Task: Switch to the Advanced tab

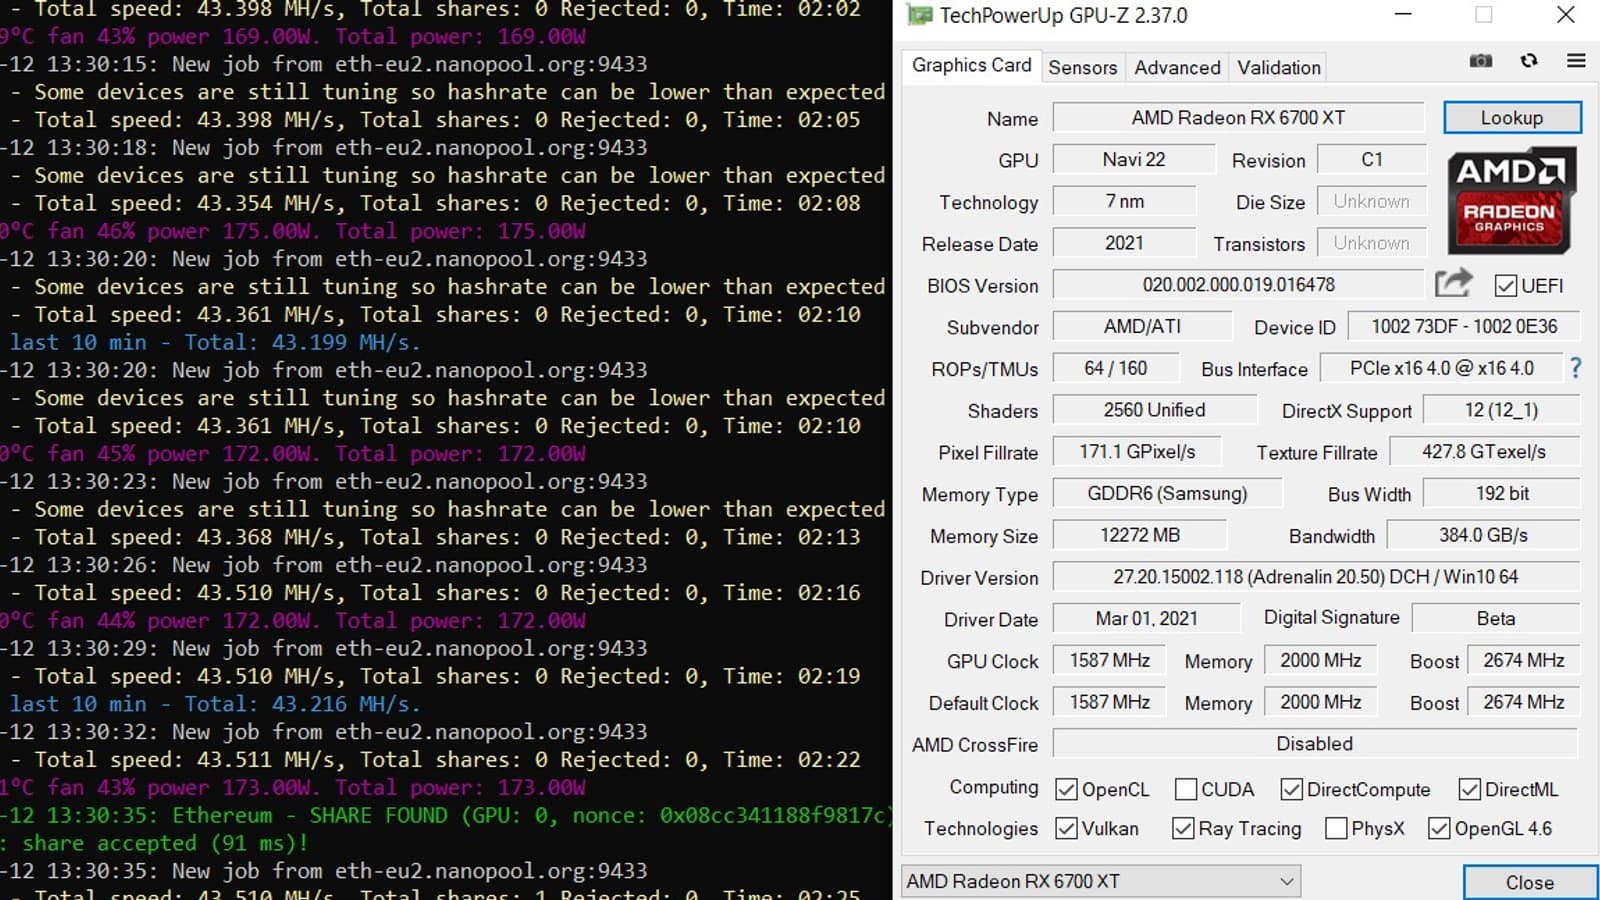Action: click(1177, 67)
